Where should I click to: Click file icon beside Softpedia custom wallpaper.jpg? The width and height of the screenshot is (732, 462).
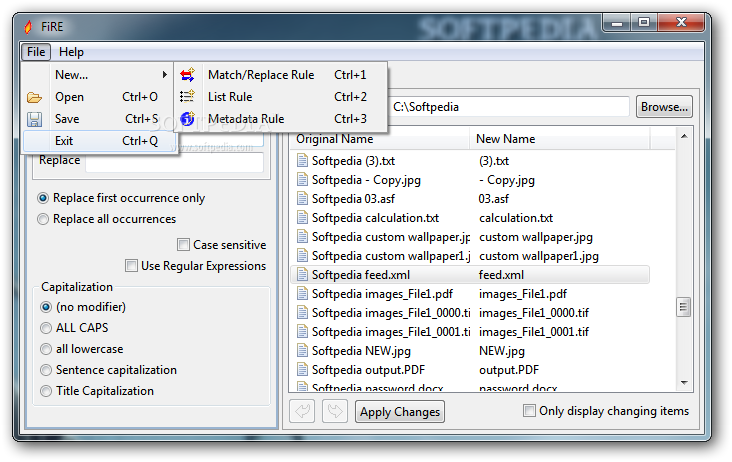point(303,237)
